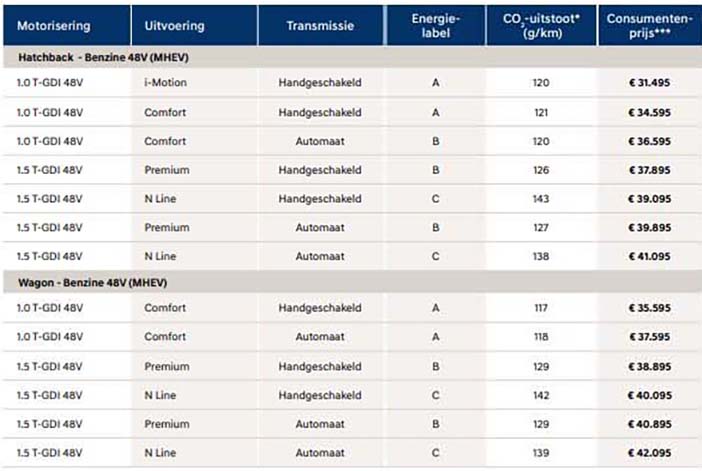
Task: Click the Transmissie column header
Action: coord(320,26)
